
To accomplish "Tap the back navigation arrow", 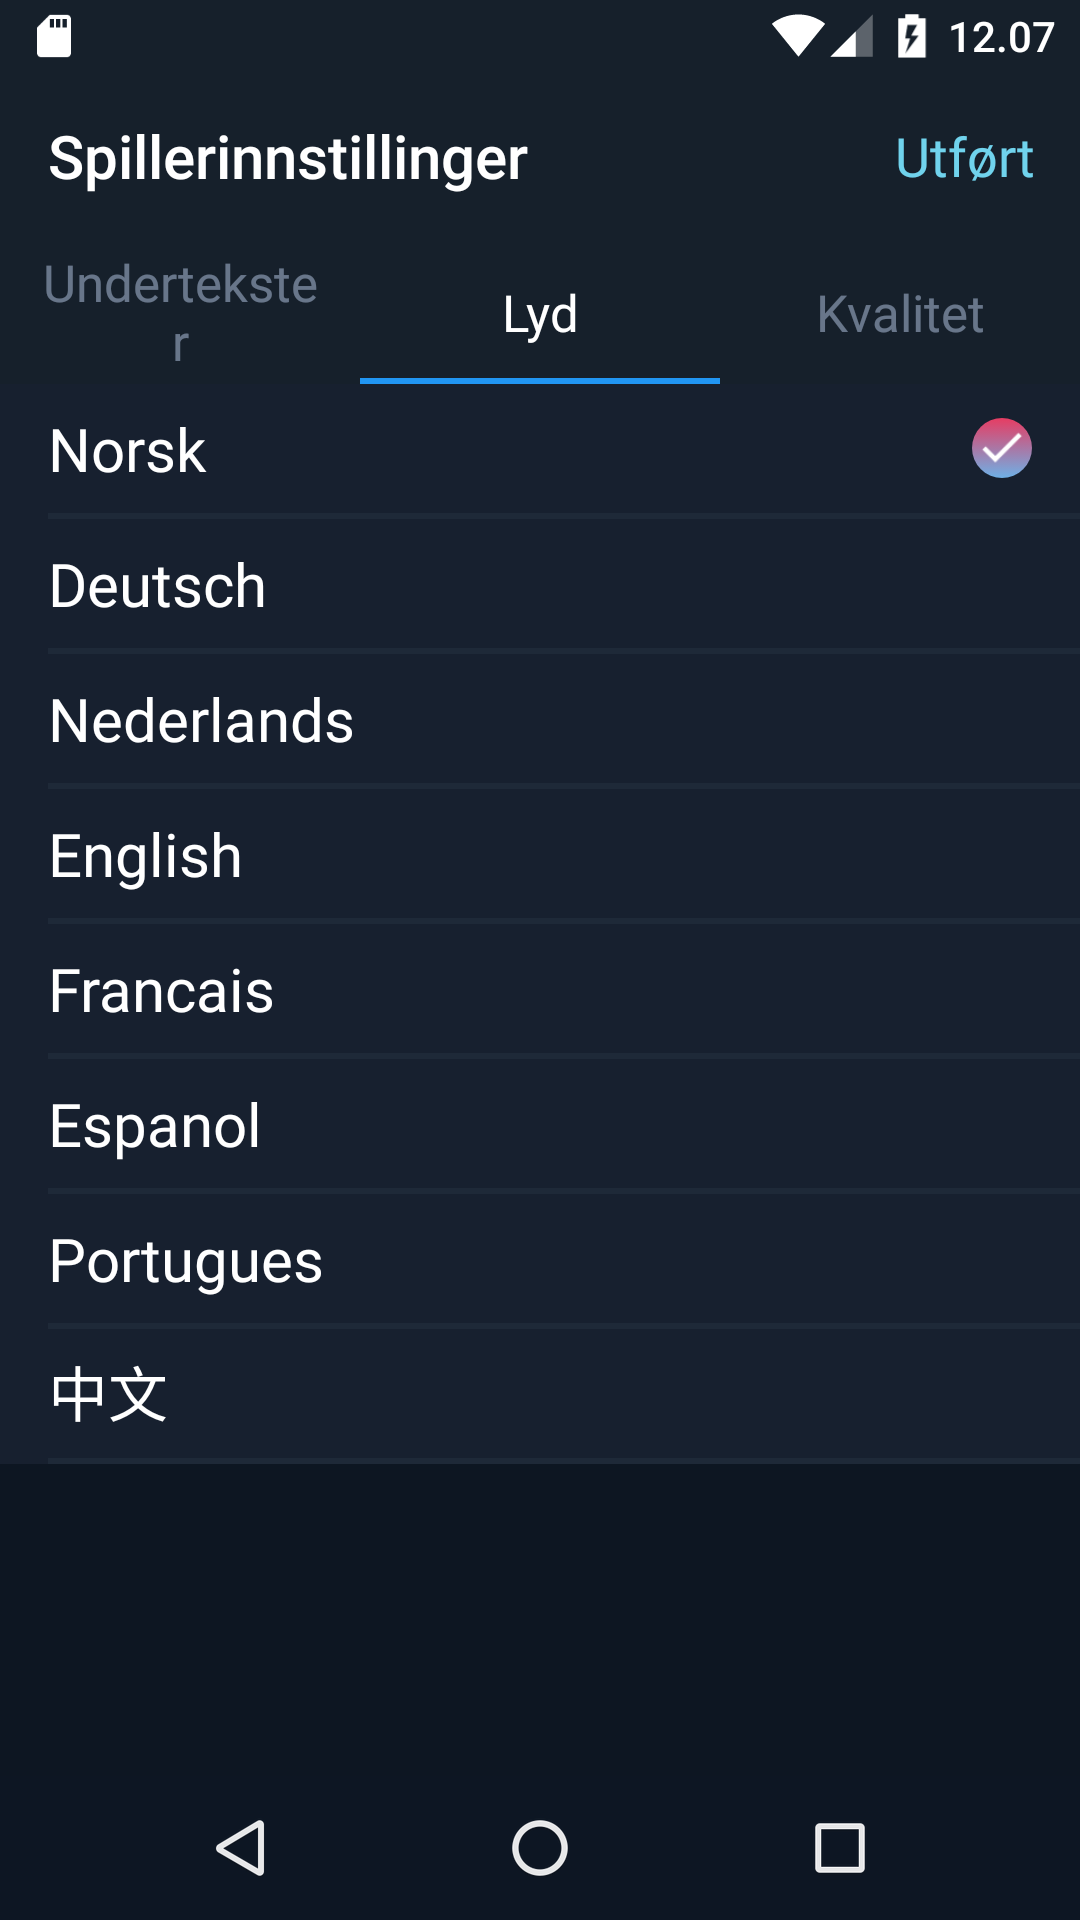I will [x=243, y=1848].
